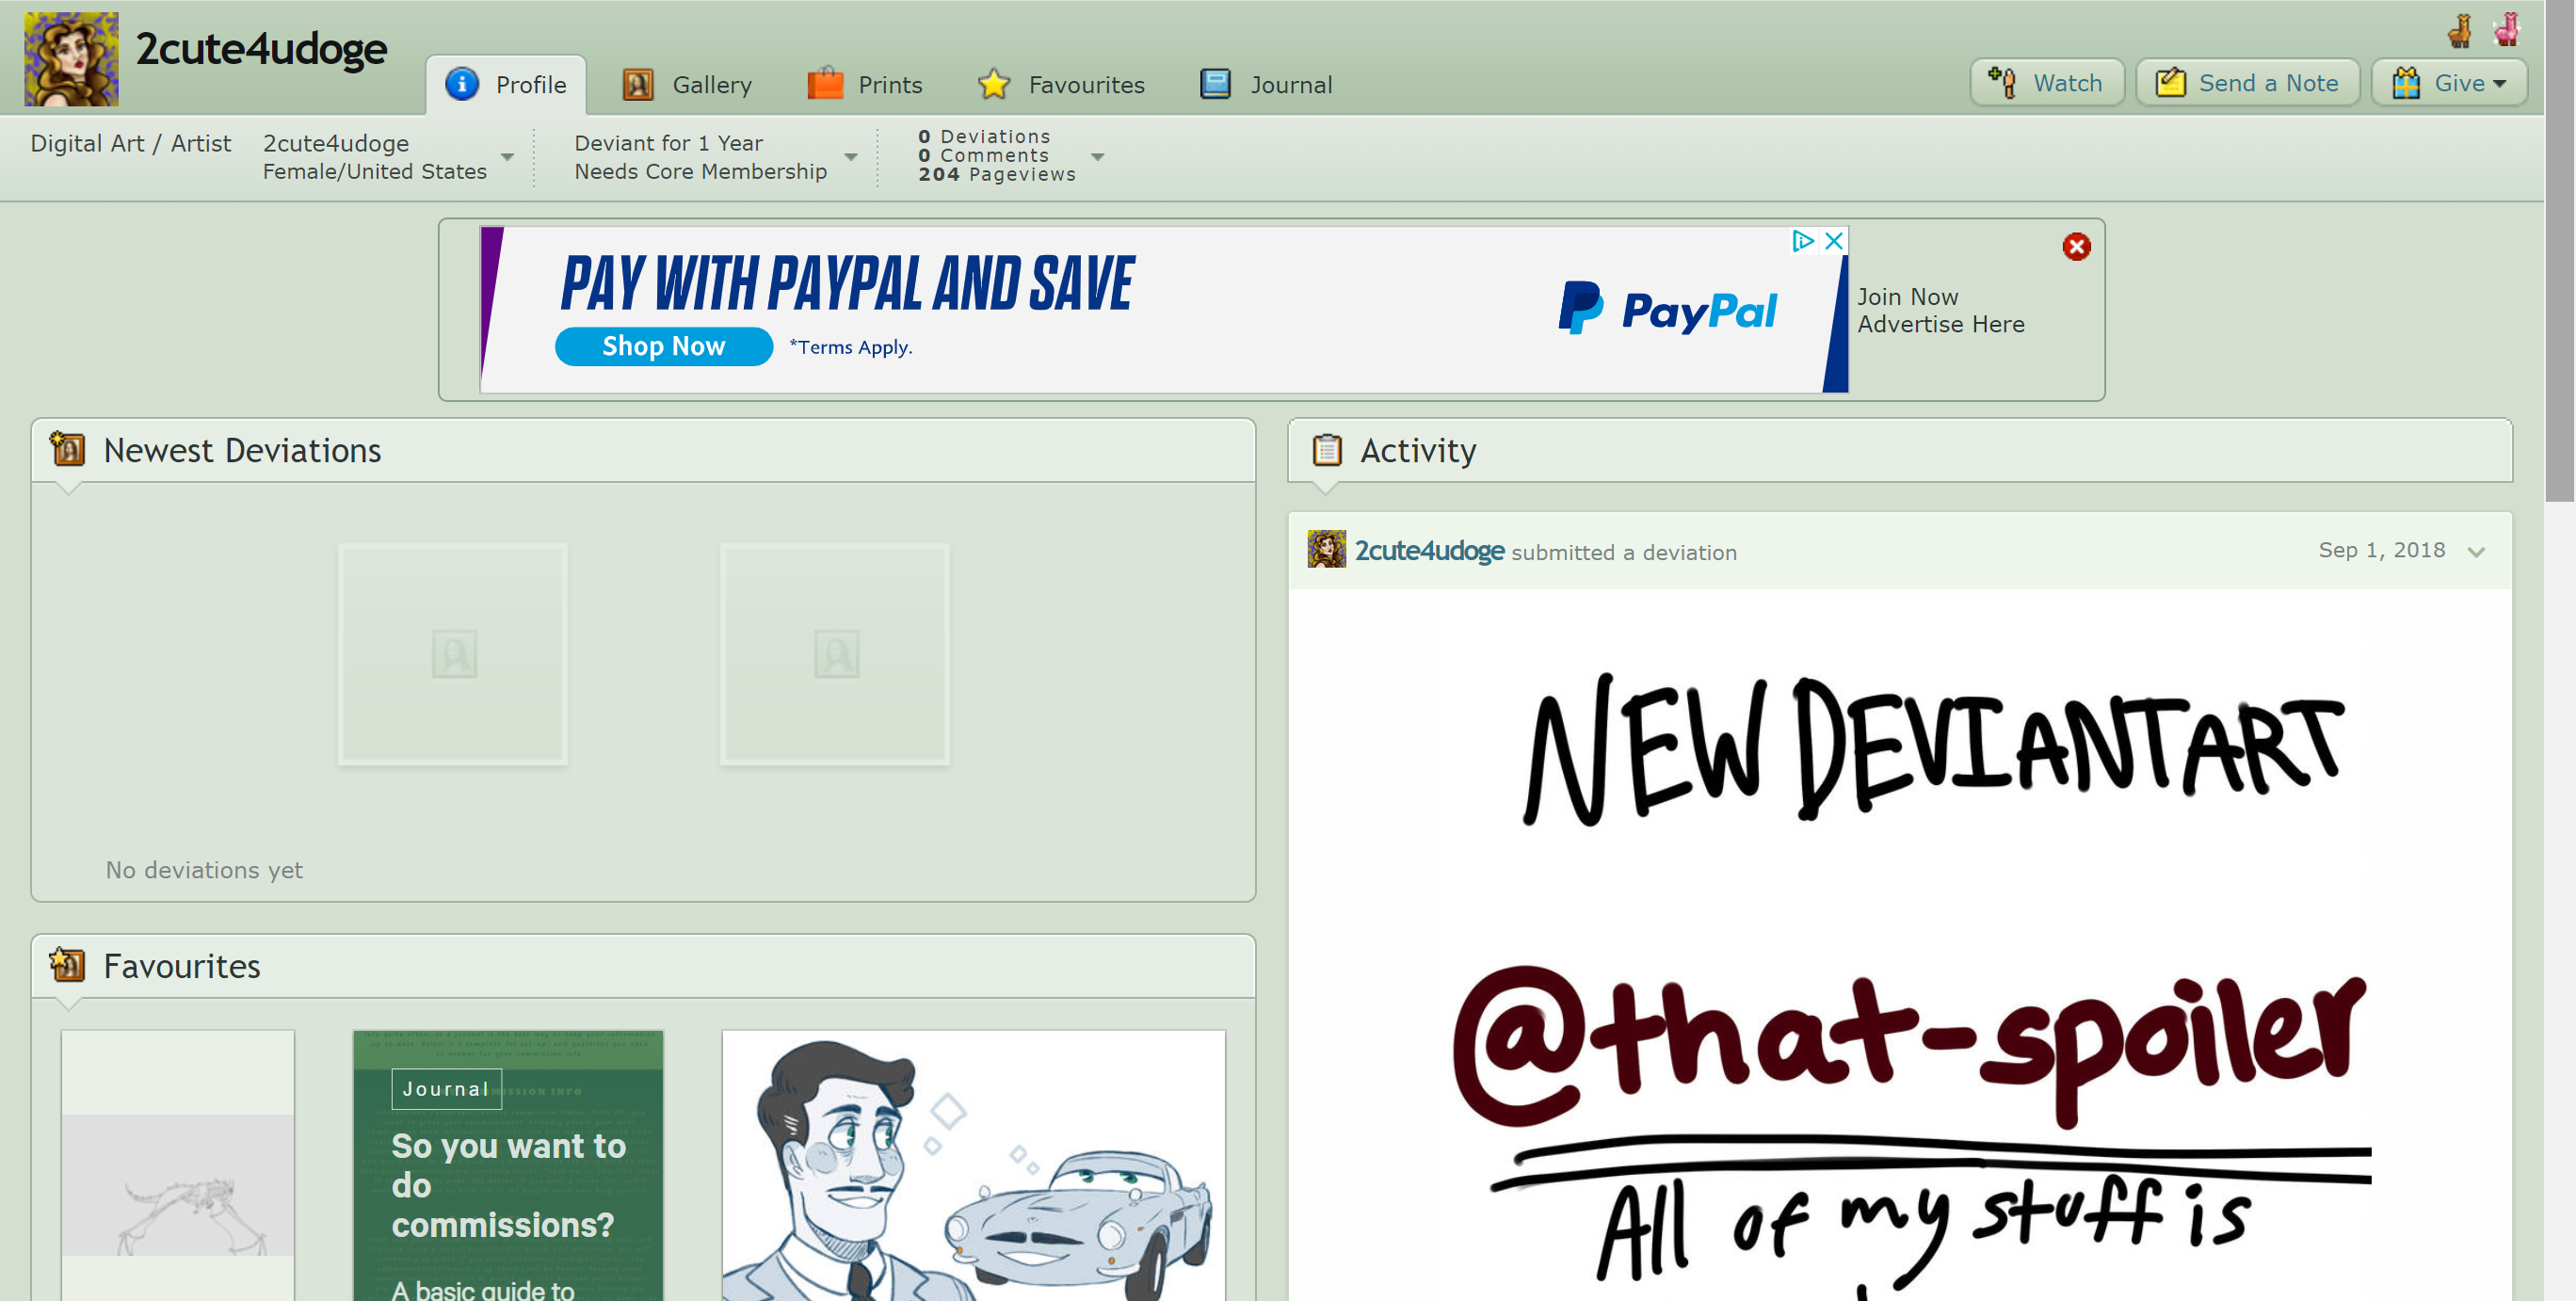
Task: Click the PayPal logo in ad
Action: 1668,309
